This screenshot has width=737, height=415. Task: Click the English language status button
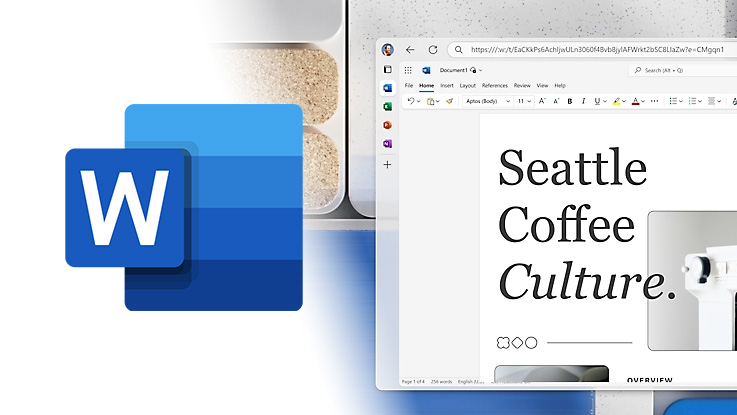(x=471, y=382)
